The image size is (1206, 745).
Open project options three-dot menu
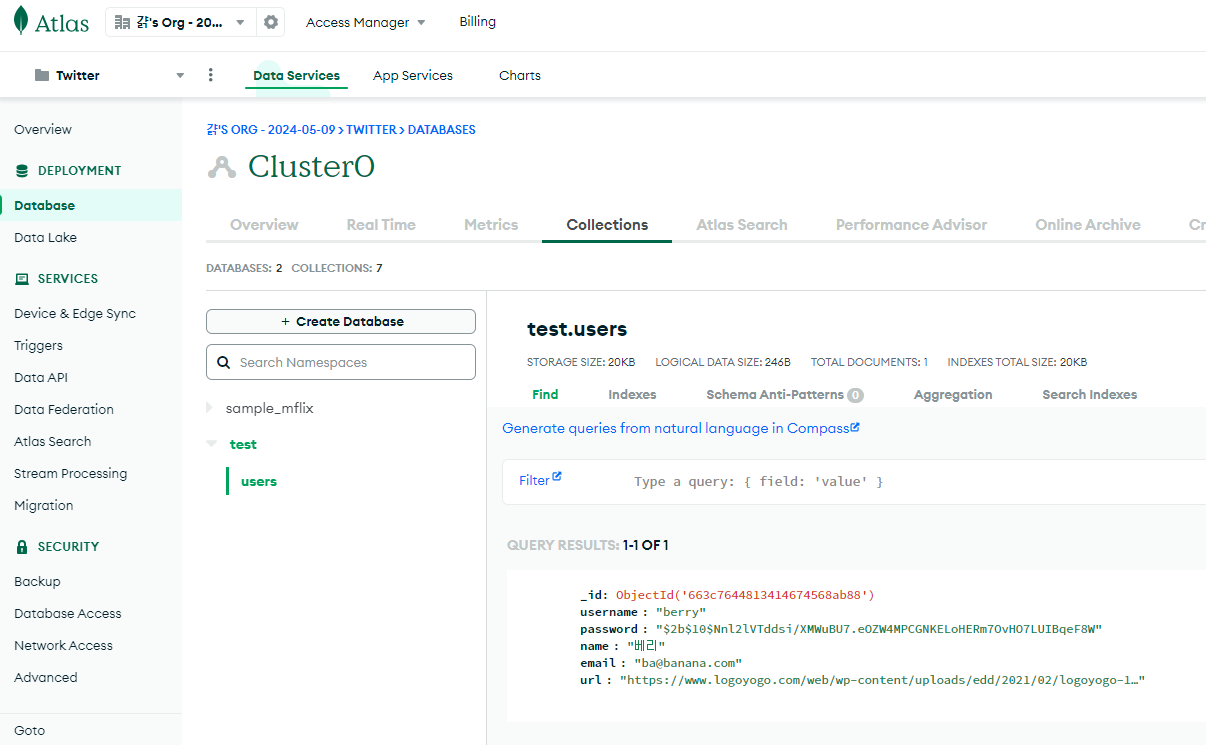point(210,75)
